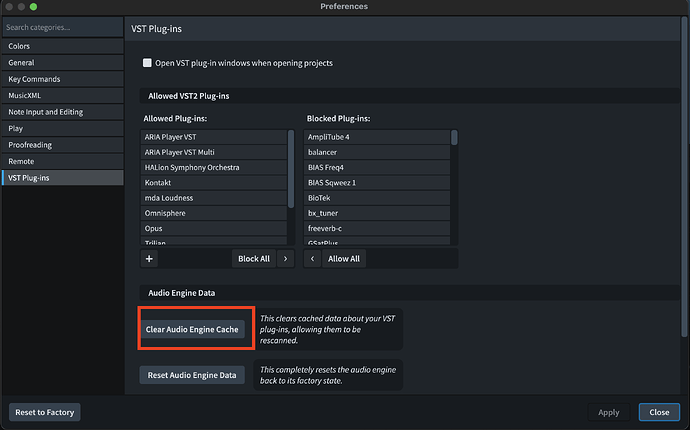Image resolution: width=690 pixels, height=430 pixels.
Task: Close the Preferences dialog
Action: (659, 412)
